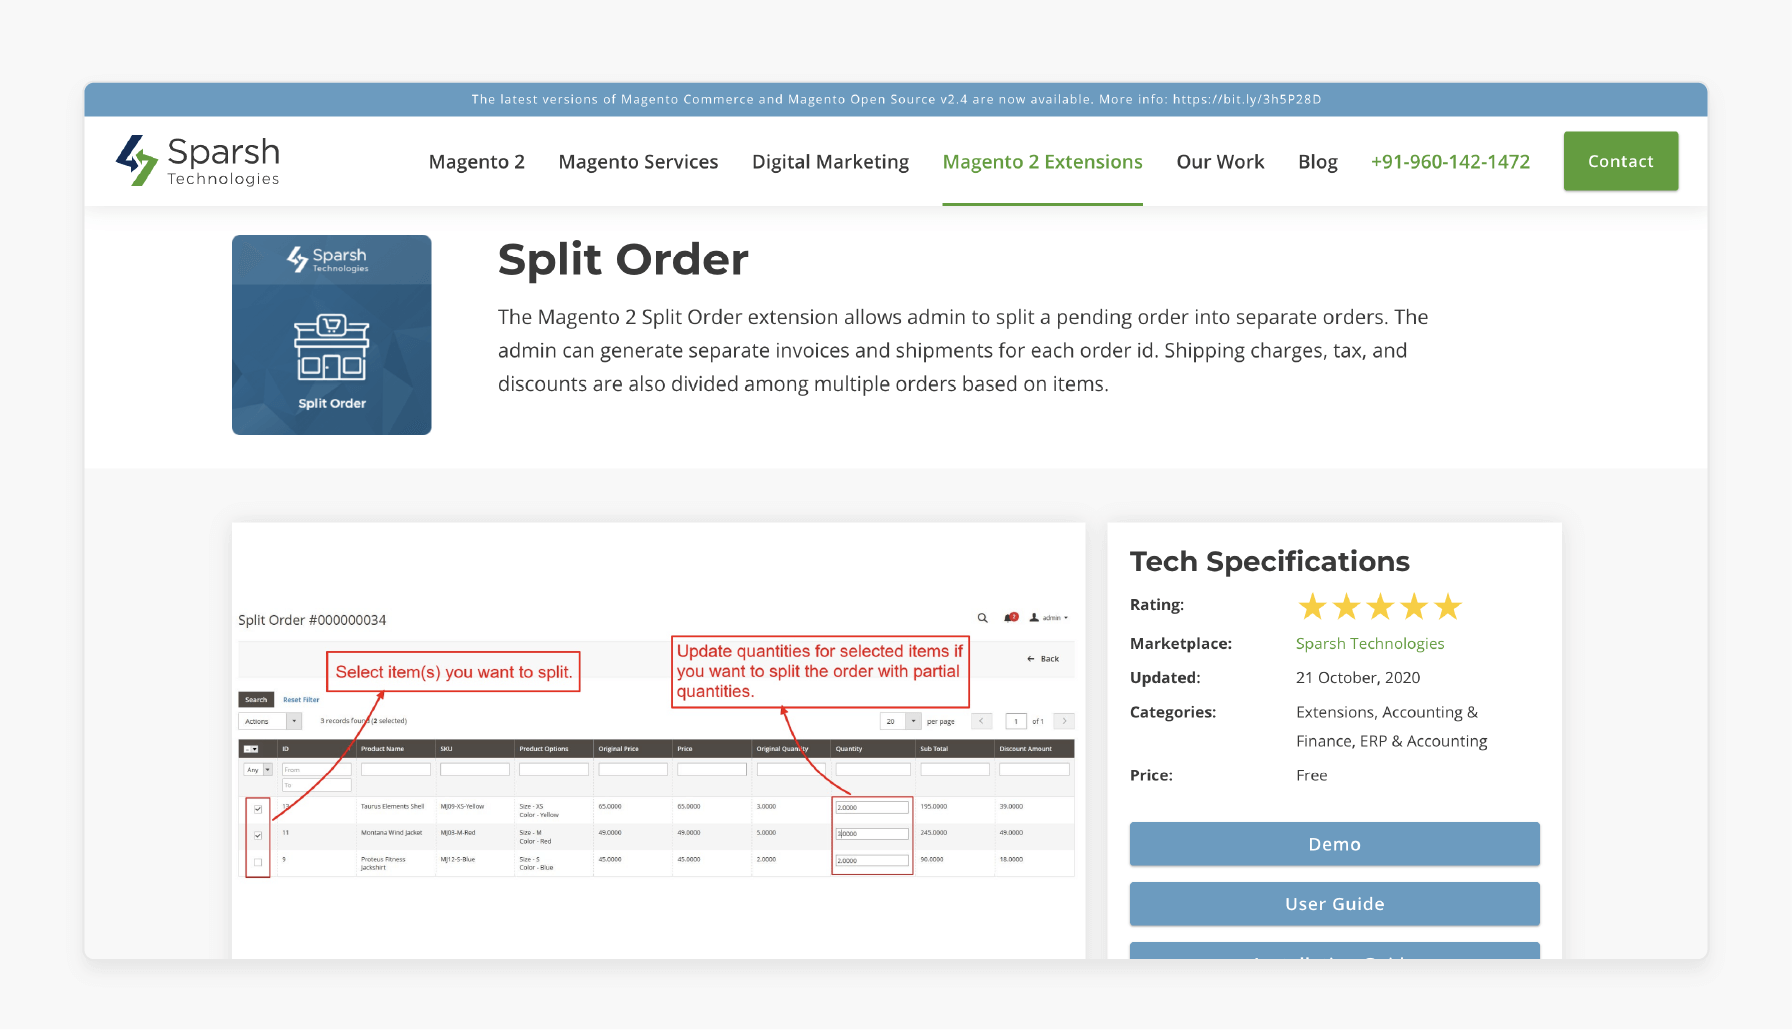The image size is (1792, 1030).
Task: Open the User Guide button
Action: (x=1335, y=904)
